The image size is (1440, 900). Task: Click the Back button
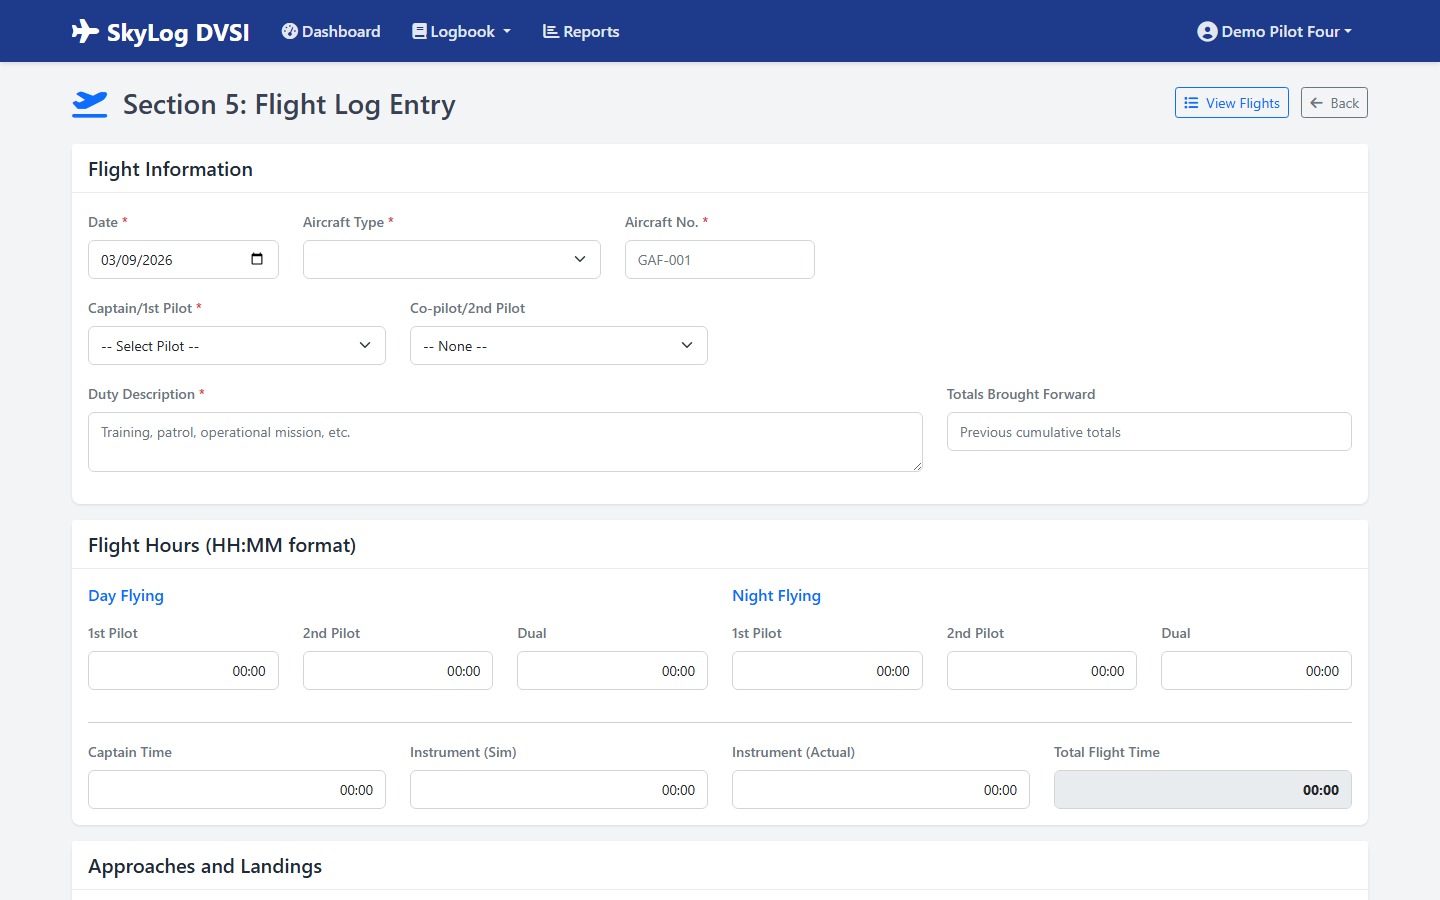1334,103
